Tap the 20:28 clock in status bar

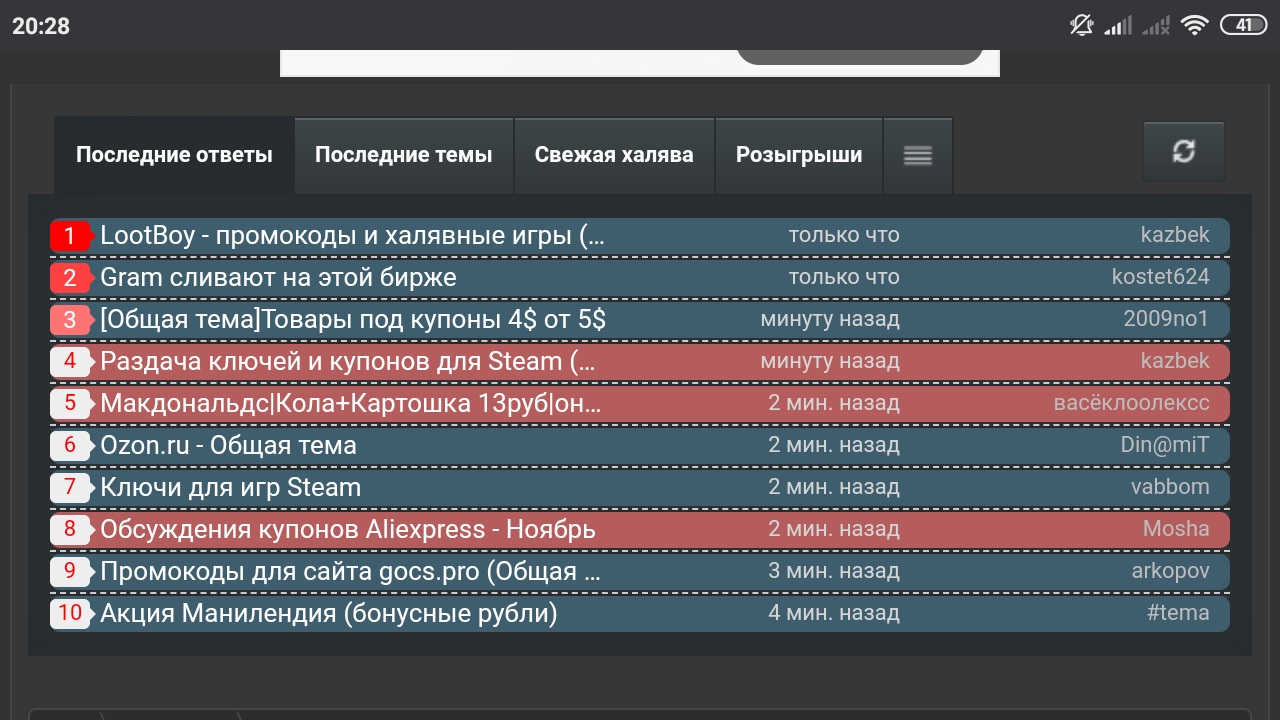click(x=41, y=26)
